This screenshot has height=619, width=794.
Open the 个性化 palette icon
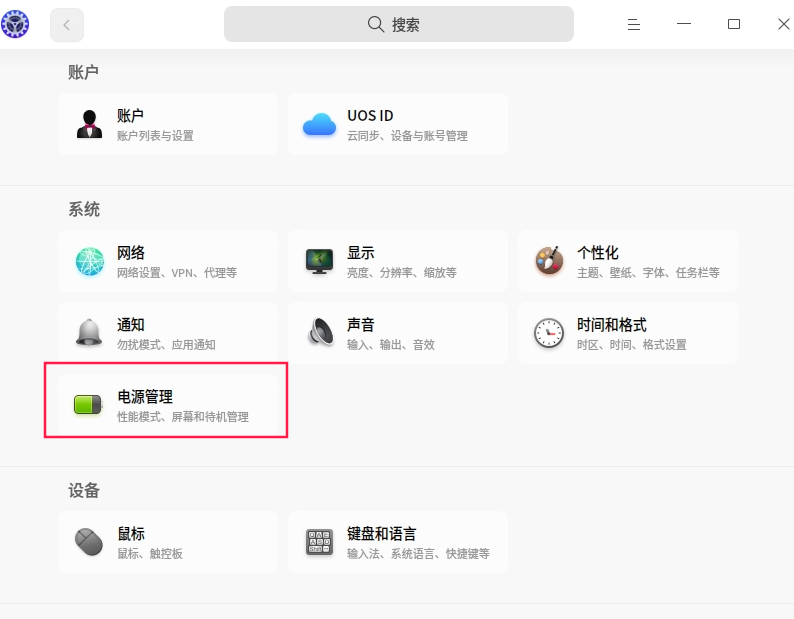click(549, 261)
